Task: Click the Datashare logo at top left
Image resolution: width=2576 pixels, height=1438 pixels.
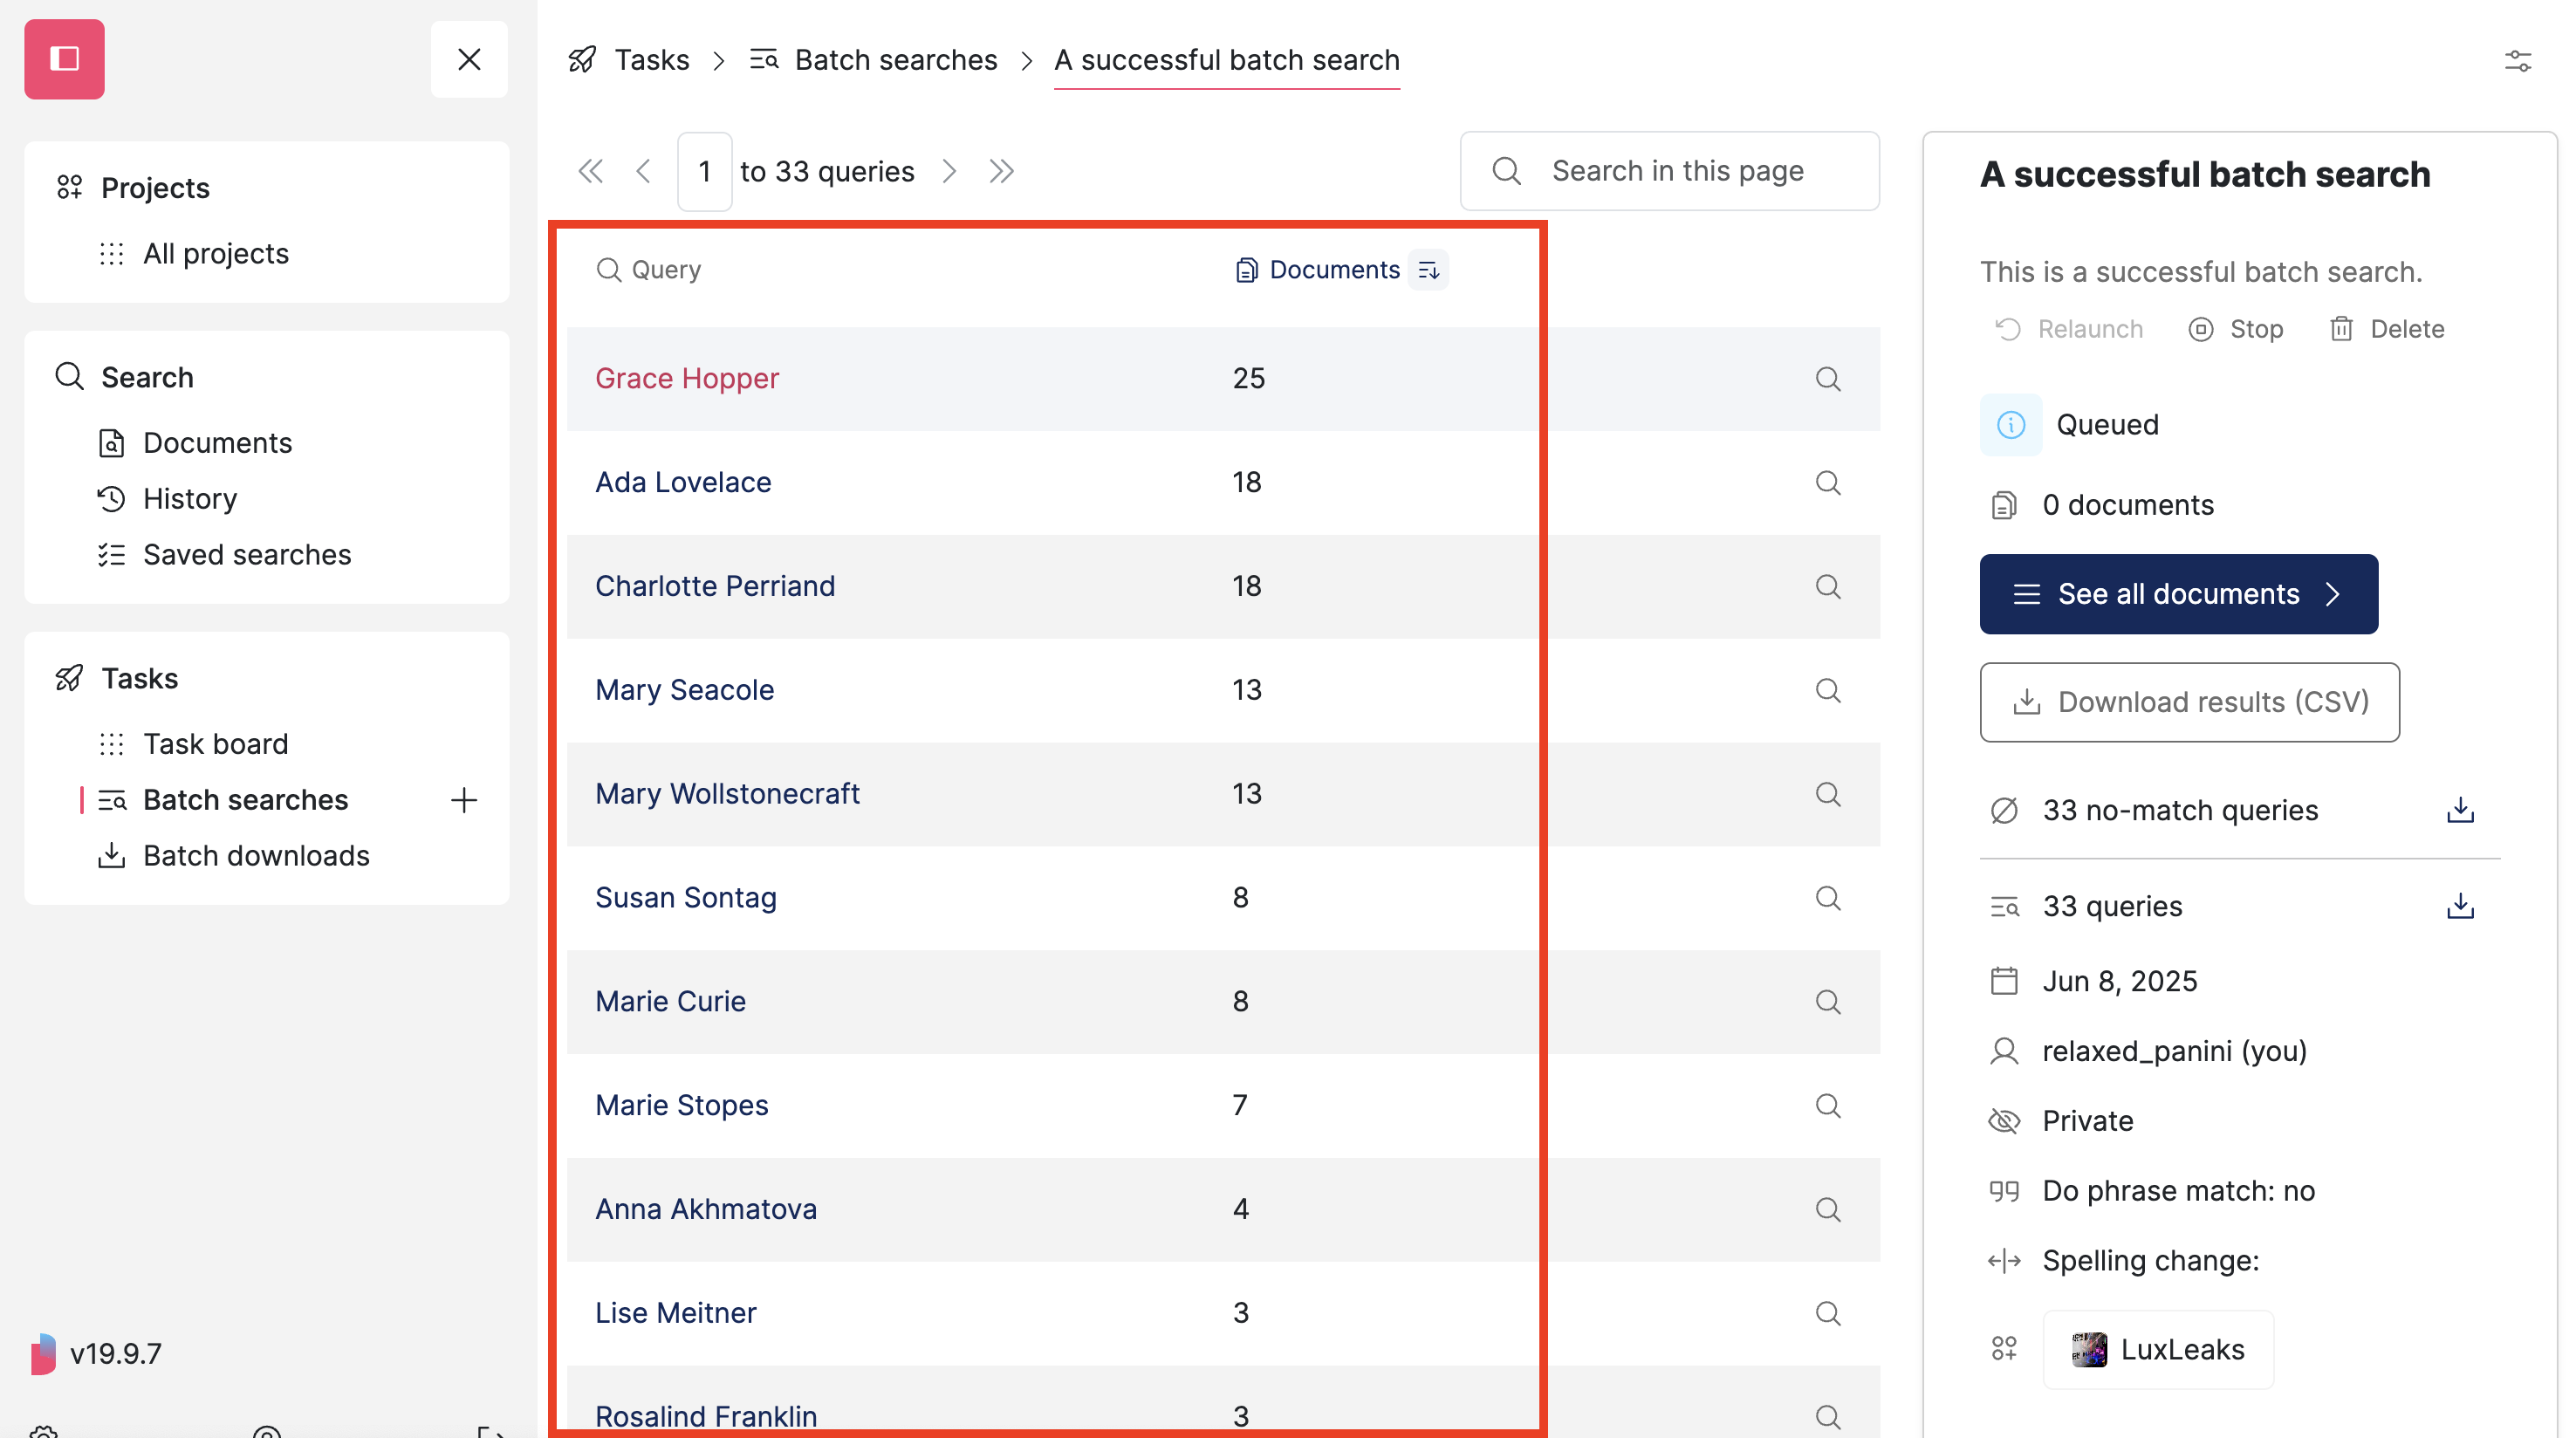Action: click(x=64, y=59)
